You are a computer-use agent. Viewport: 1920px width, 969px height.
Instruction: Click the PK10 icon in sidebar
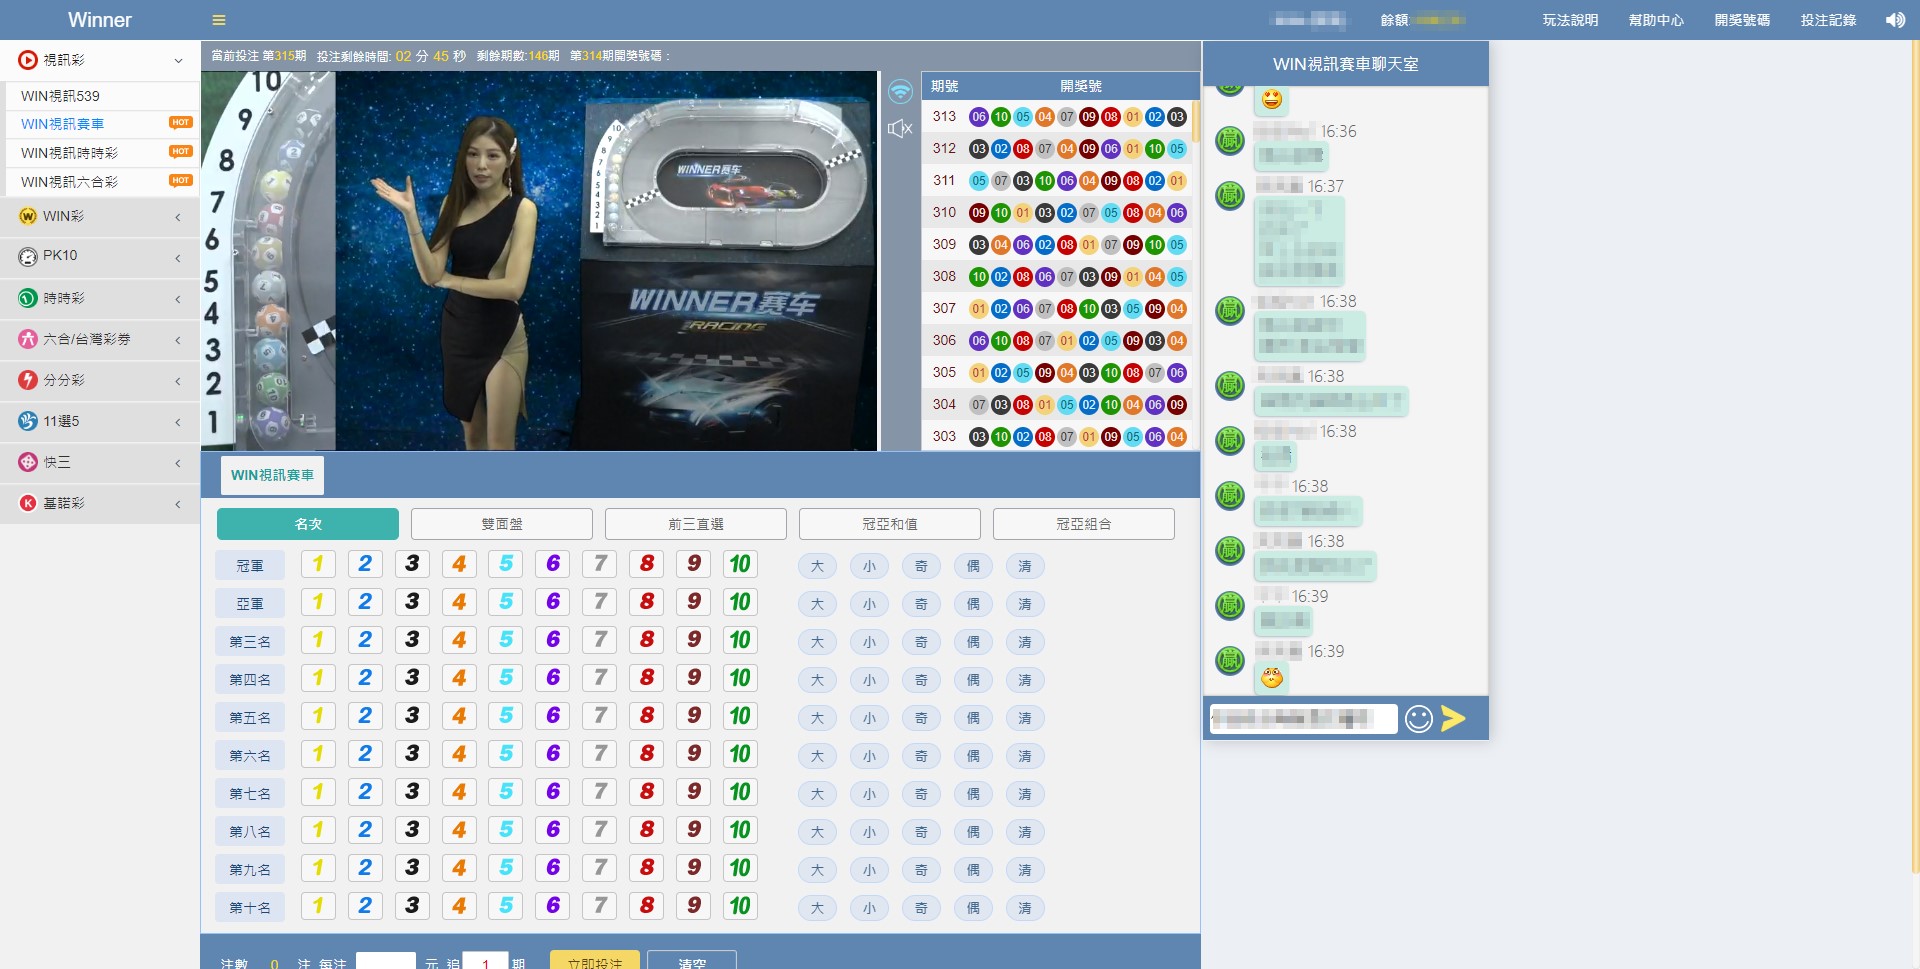(x=28, y=257)
